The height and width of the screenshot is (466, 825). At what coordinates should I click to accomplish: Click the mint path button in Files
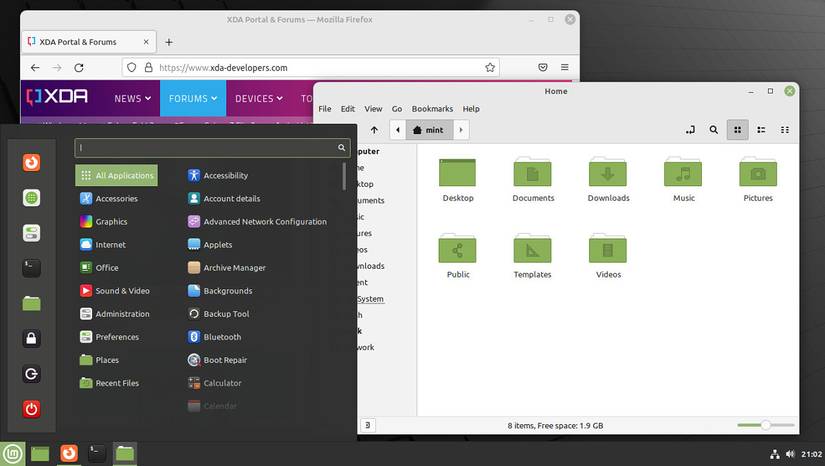[429, 130]
